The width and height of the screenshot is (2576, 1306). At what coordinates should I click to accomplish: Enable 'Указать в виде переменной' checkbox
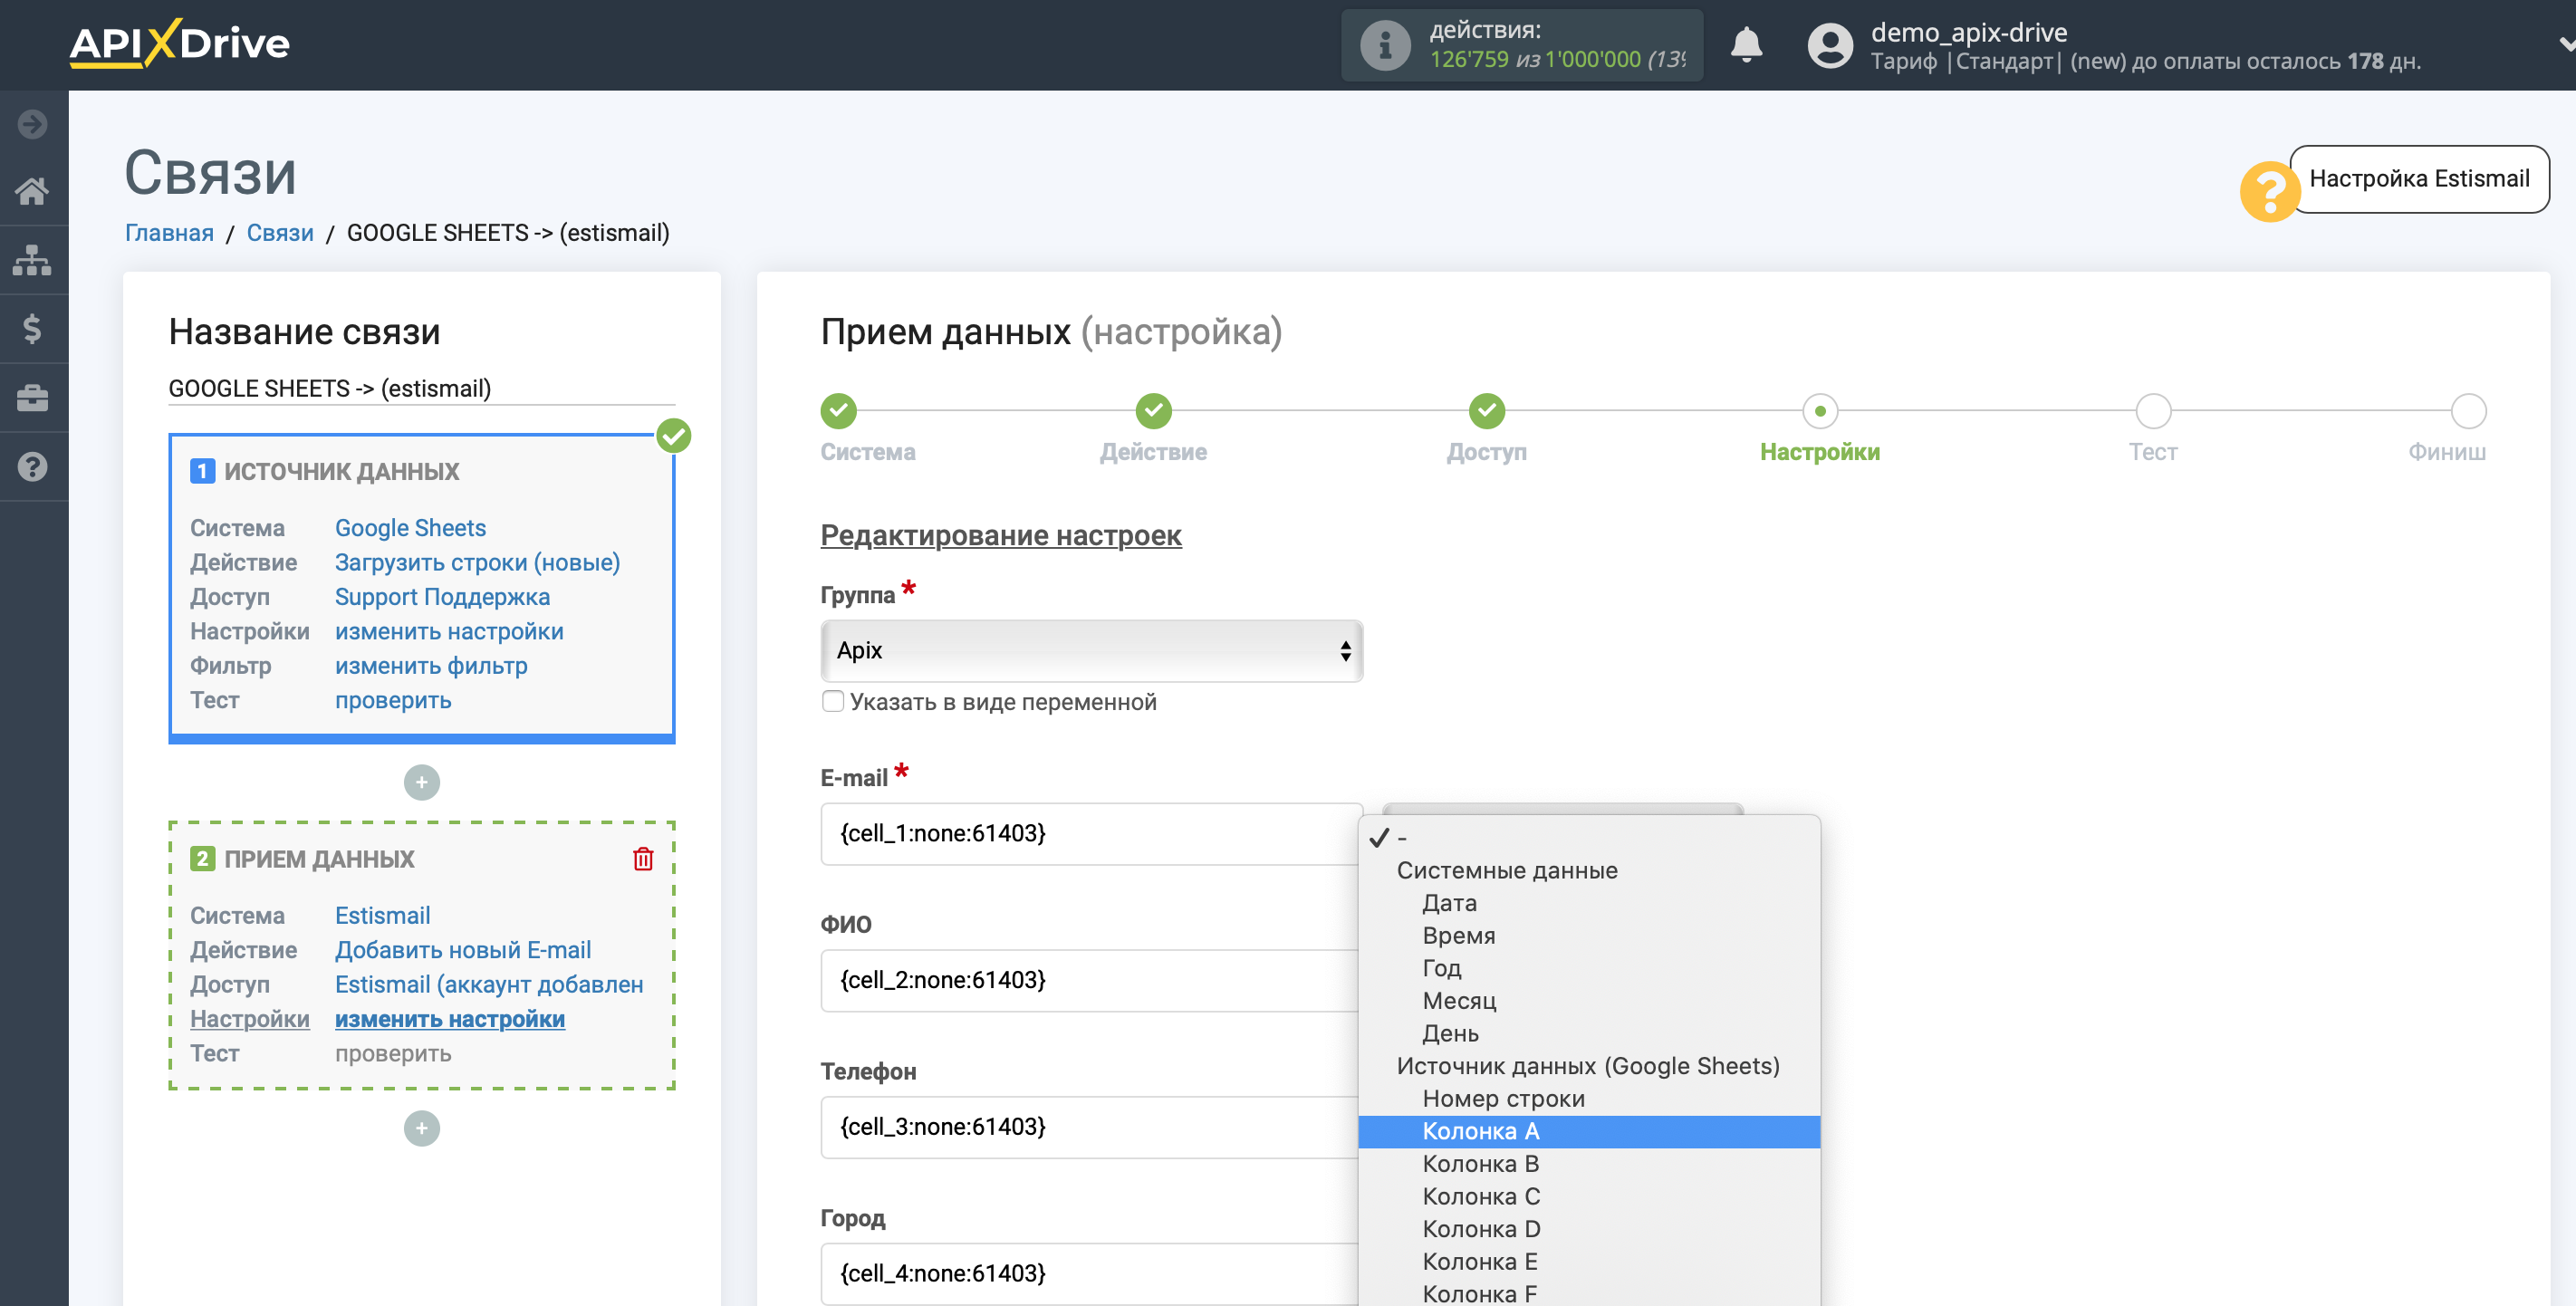[x=832, y=701]
